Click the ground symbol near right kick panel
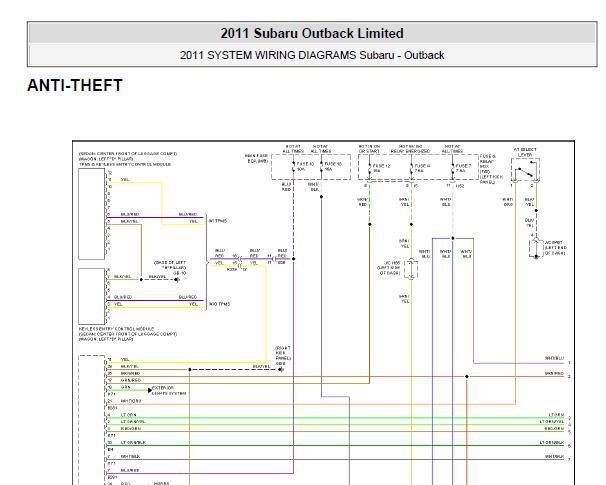606x485 pixels. 281,370
